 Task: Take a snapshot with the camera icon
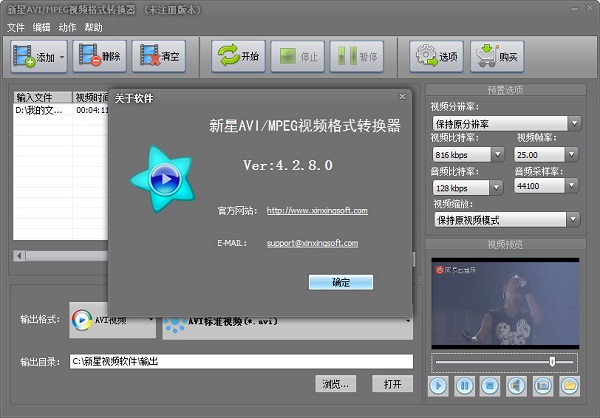(543, 385)
